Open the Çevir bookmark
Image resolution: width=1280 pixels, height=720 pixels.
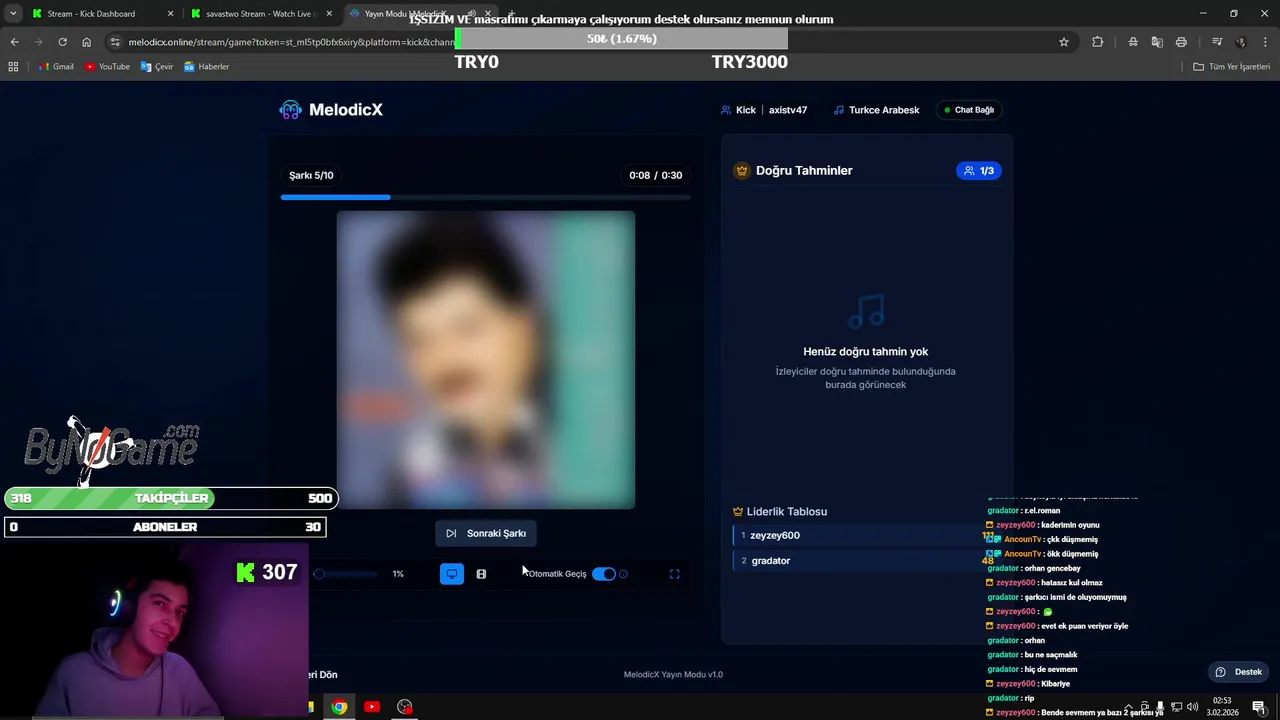[157, 67]
